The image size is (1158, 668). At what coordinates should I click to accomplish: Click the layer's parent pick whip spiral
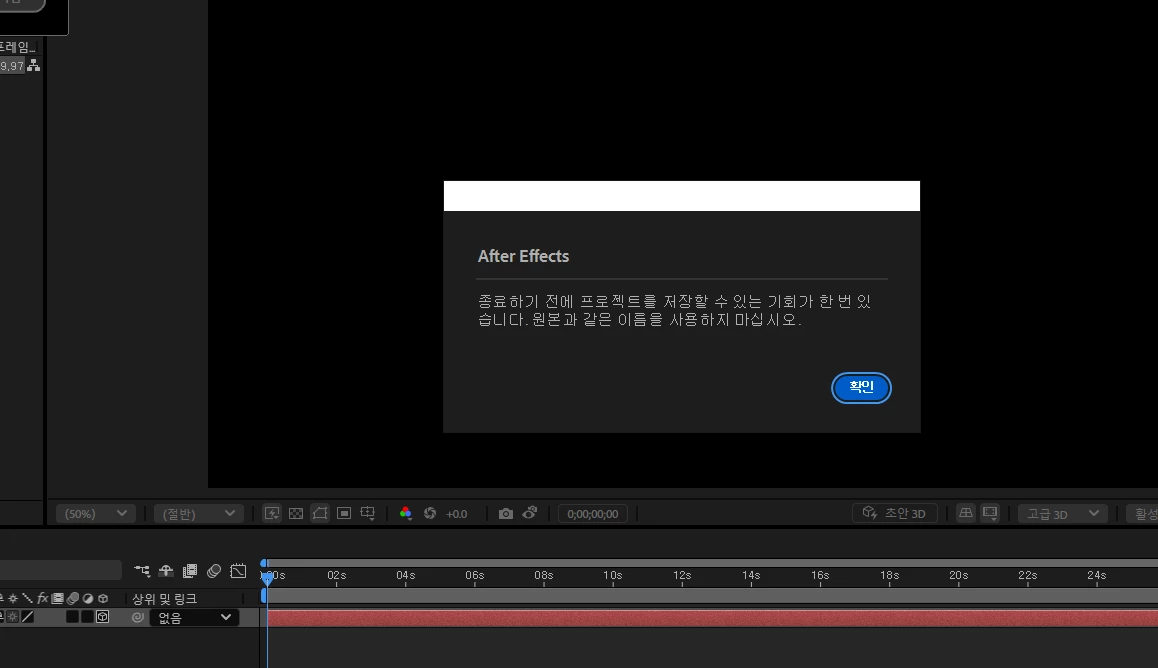(x=137, y=617)
